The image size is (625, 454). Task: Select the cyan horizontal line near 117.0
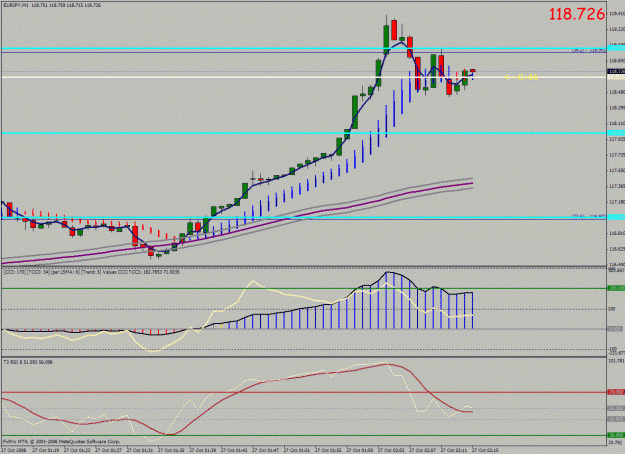click(x=304, y=218)
